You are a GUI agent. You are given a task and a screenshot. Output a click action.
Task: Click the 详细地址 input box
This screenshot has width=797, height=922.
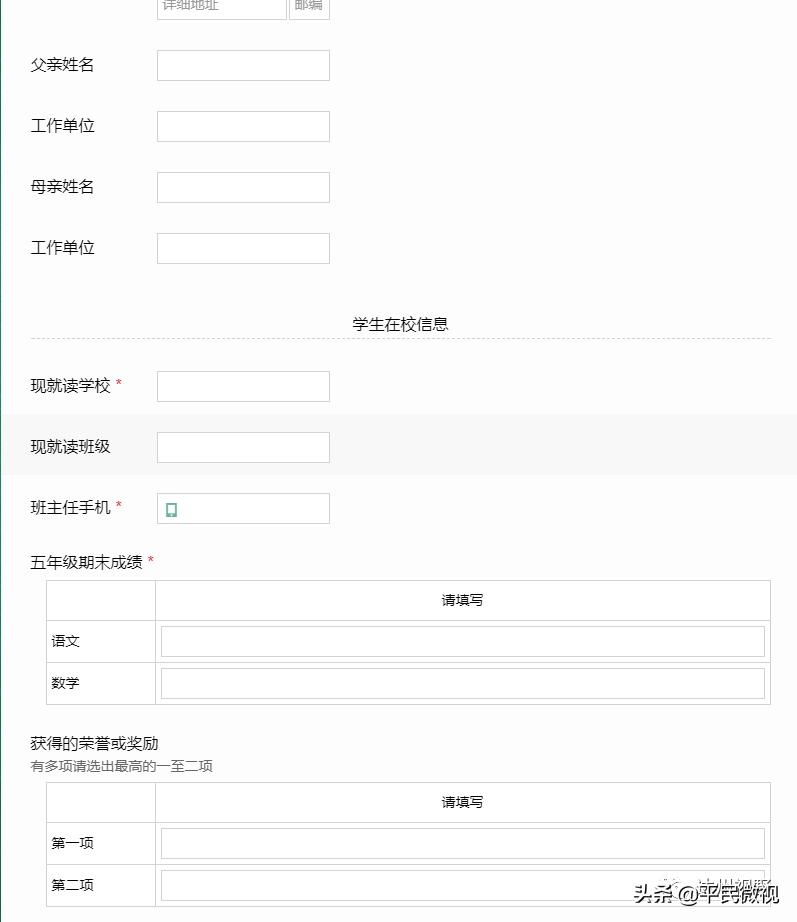[221, 8]
